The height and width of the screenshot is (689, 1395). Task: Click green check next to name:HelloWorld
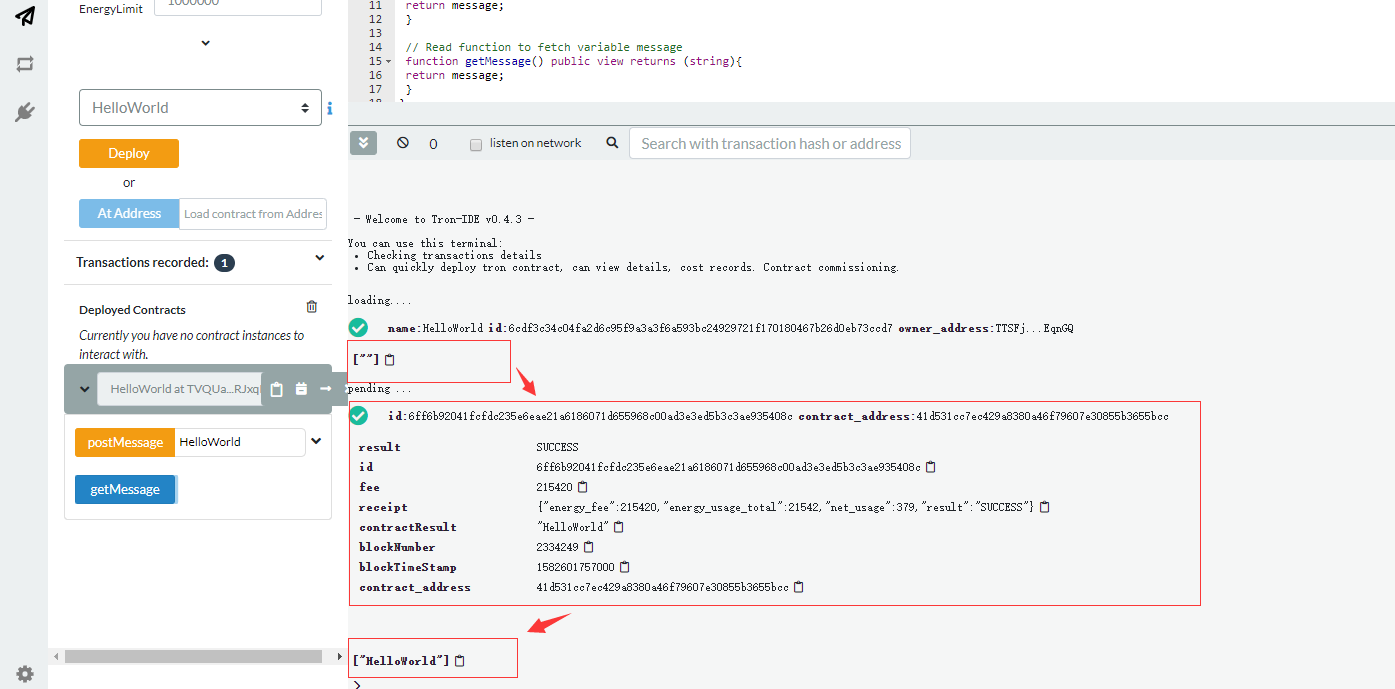(358, 328)
